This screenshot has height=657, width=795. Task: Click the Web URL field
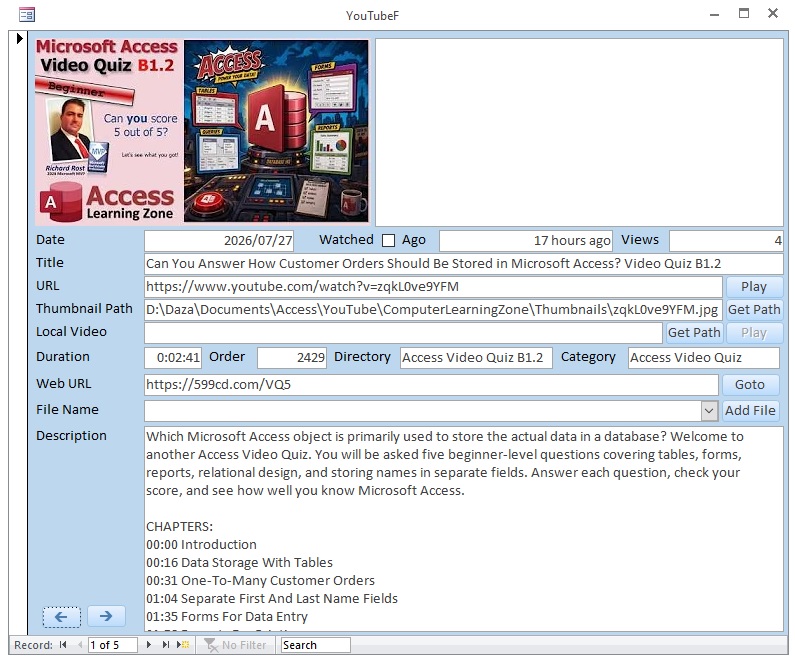[x=431, y=385]
